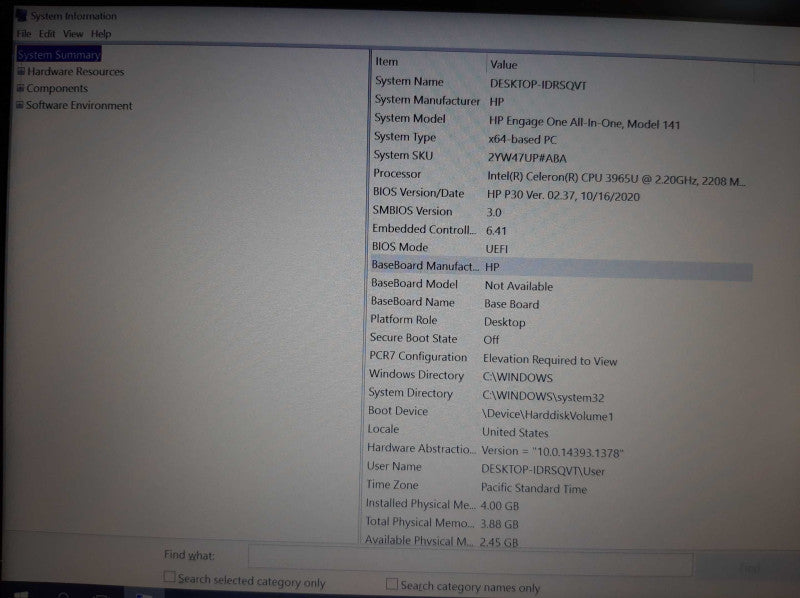
Task: Select the Software Environment tree item
Action: pos(79,105)
